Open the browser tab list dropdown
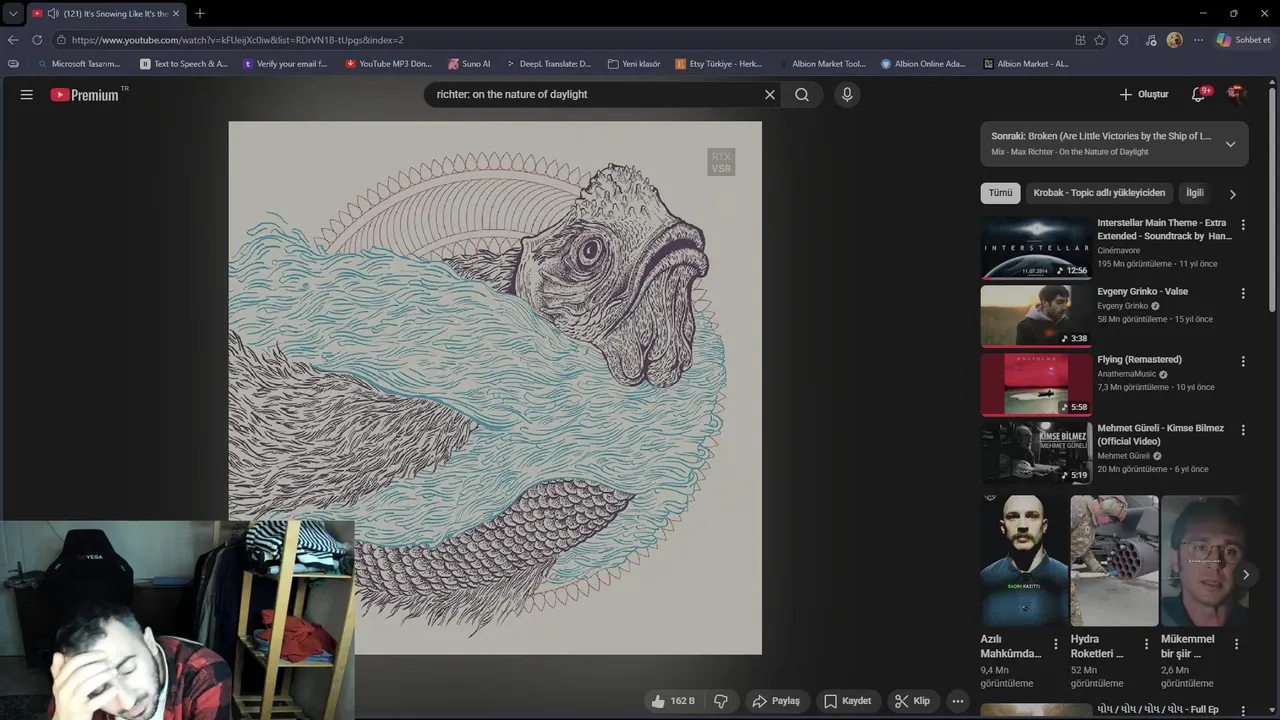The width and height of the screenshot is (1280, 720). click(13, 14)
